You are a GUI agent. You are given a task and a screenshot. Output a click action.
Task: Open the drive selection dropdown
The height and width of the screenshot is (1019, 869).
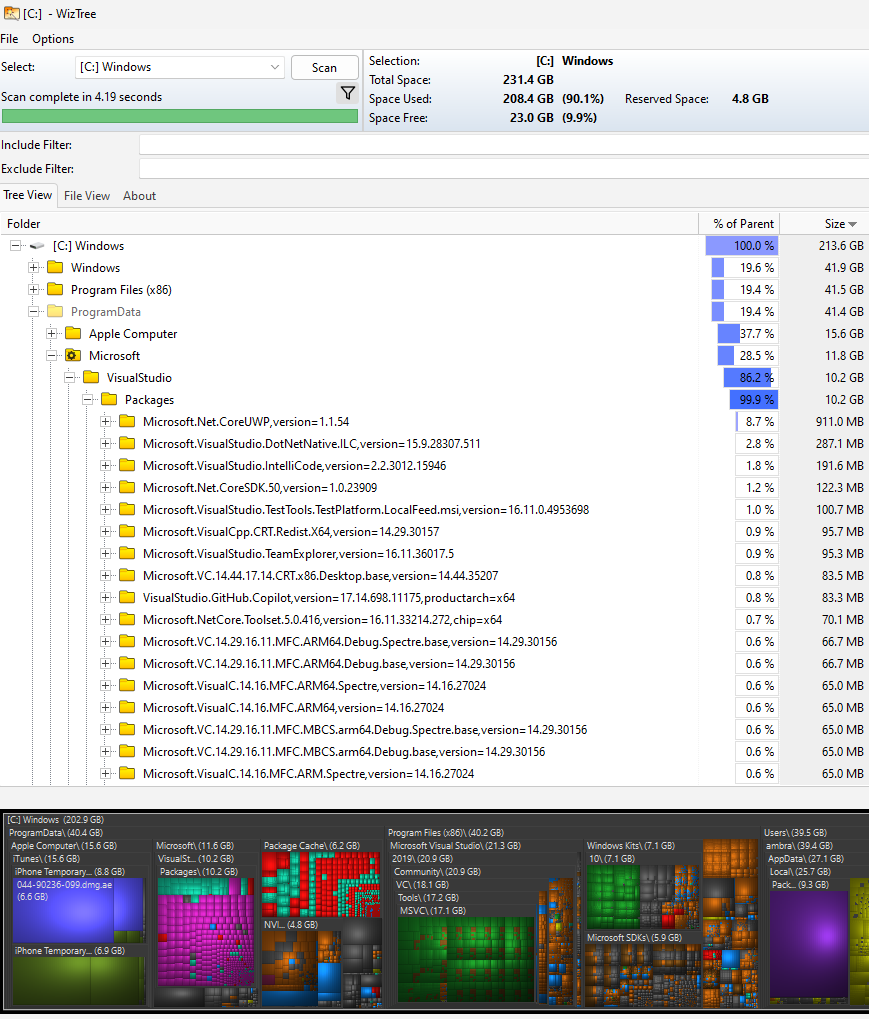pyautogui.click(x=275, y=67)
